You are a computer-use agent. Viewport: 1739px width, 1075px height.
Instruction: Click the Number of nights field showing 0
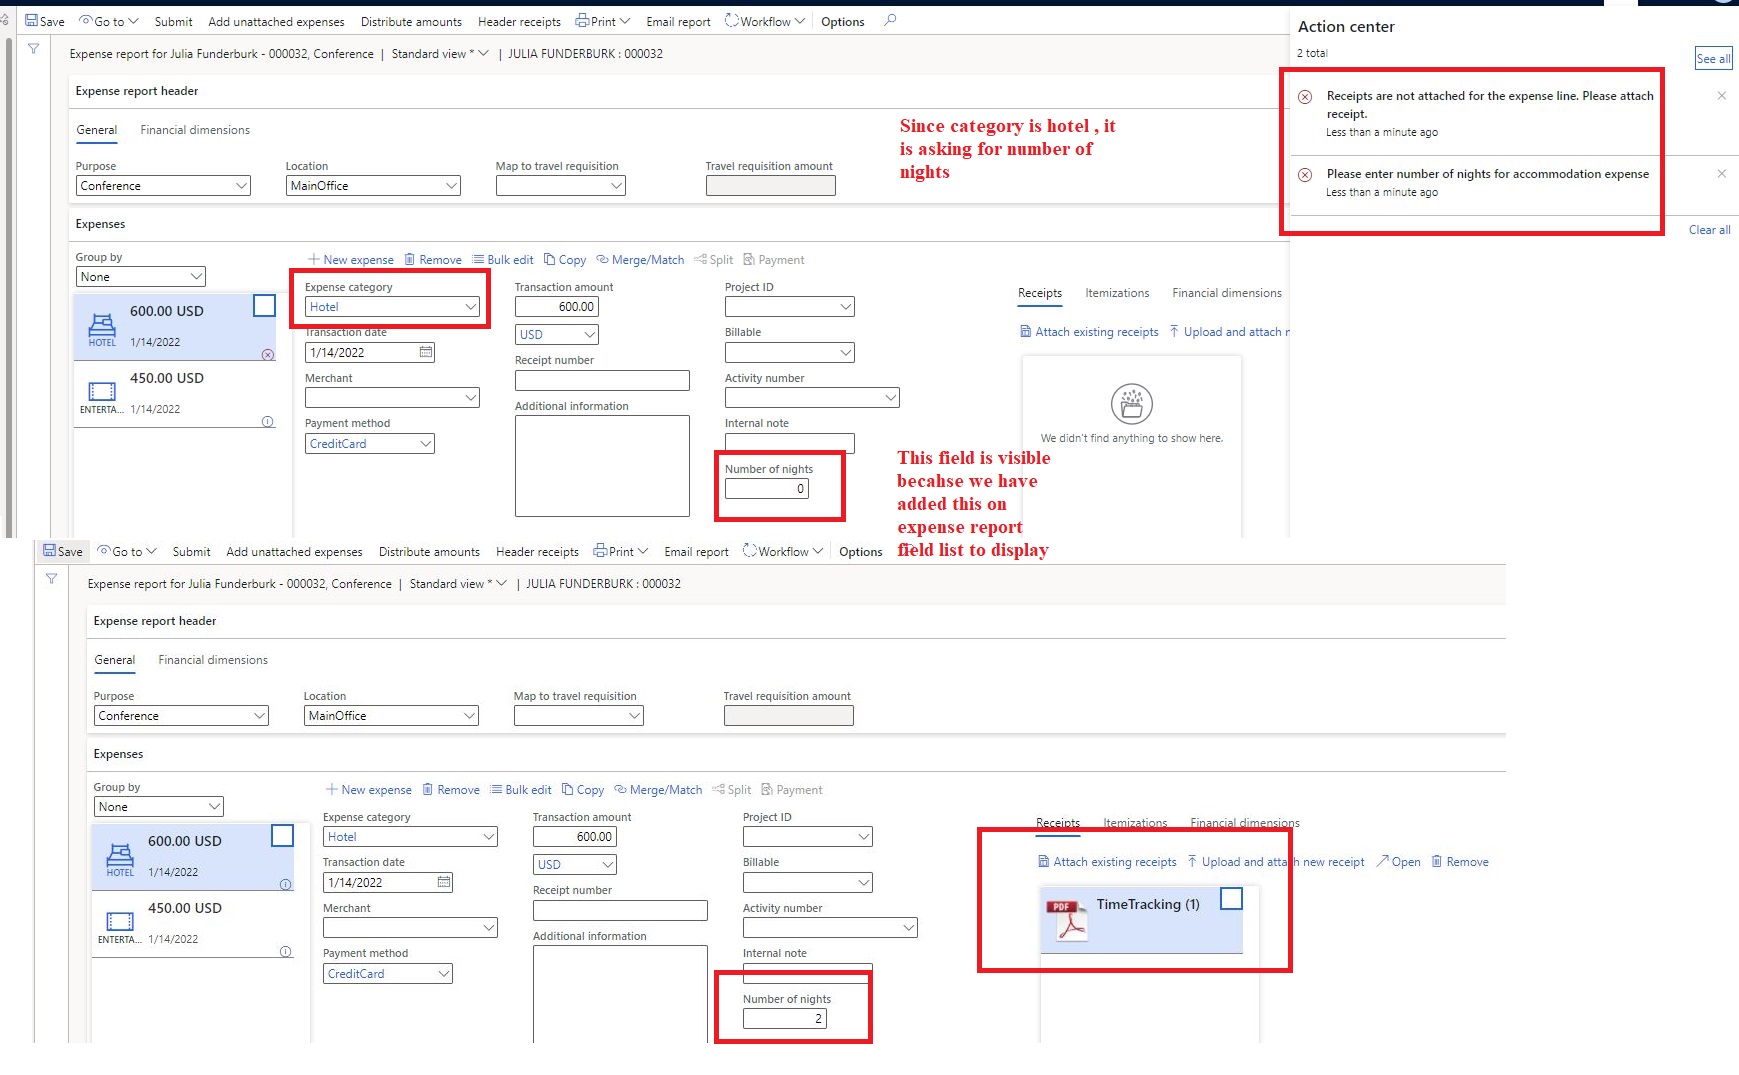[x=767, y=489]
